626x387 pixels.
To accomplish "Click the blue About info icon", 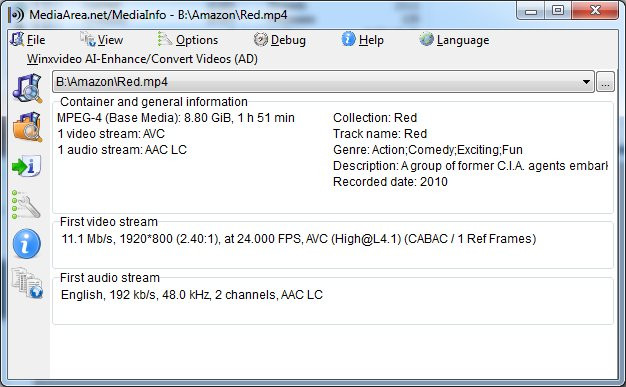I will 26,244.
